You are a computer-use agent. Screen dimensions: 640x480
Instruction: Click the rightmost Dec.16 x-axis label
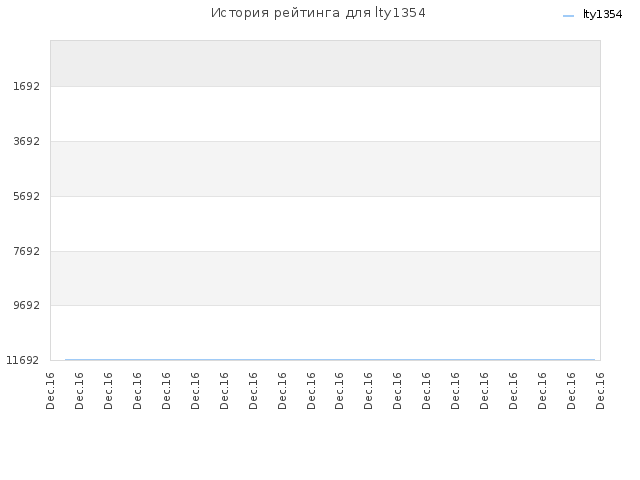[x=600, y=391]
